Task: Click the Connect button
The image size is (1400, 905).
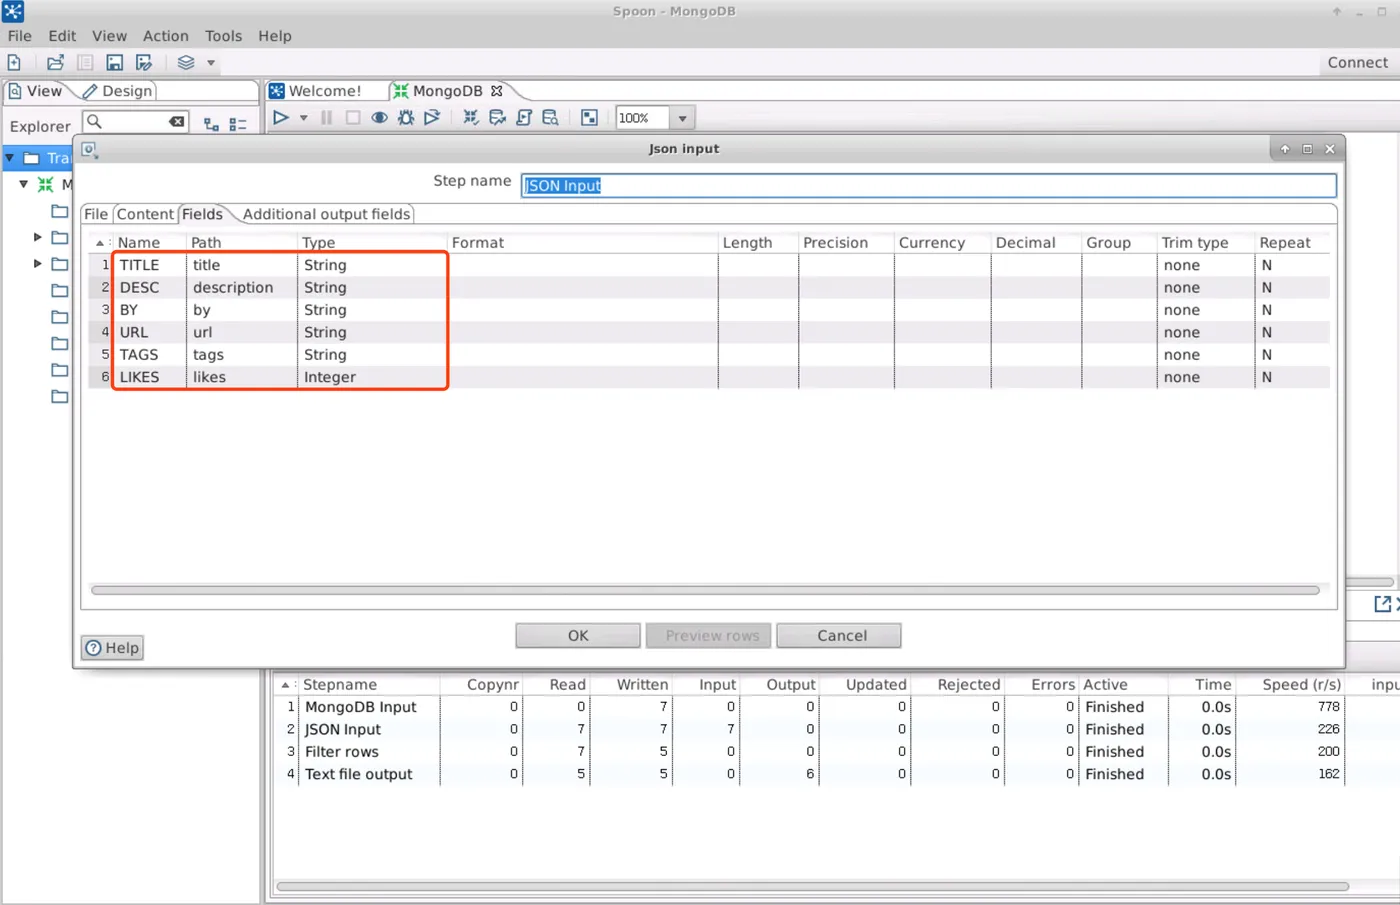Action: coord(1357,62)
